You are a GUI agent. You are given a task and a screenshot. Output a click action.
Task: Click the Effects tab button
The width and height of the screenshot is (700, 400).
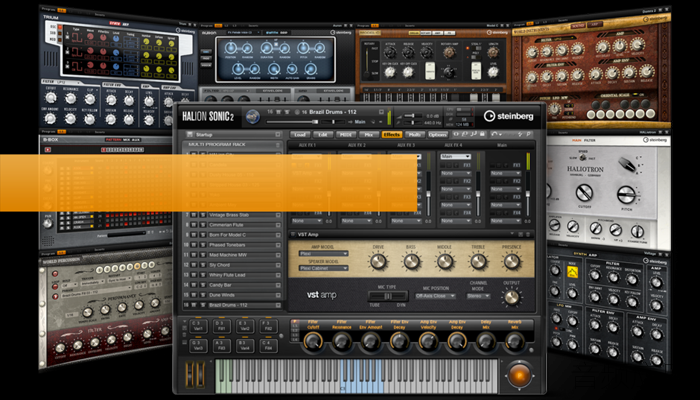[392, 134]
